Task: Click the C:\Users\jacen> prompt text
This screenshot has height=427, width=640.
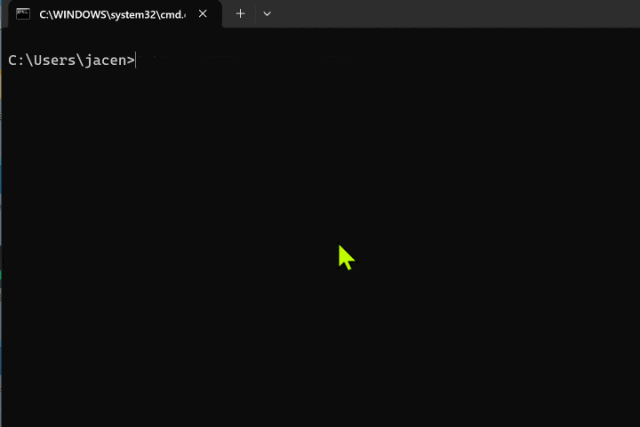Action: (x=70, y=60)
